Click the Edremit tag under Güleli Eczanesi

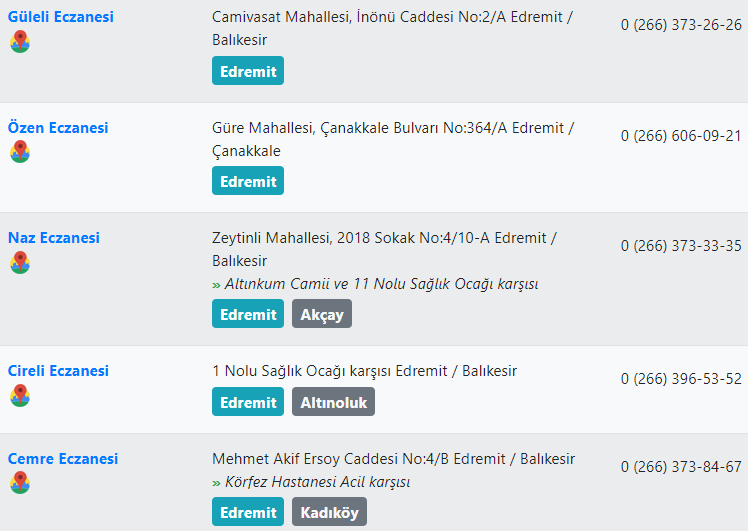248,71
